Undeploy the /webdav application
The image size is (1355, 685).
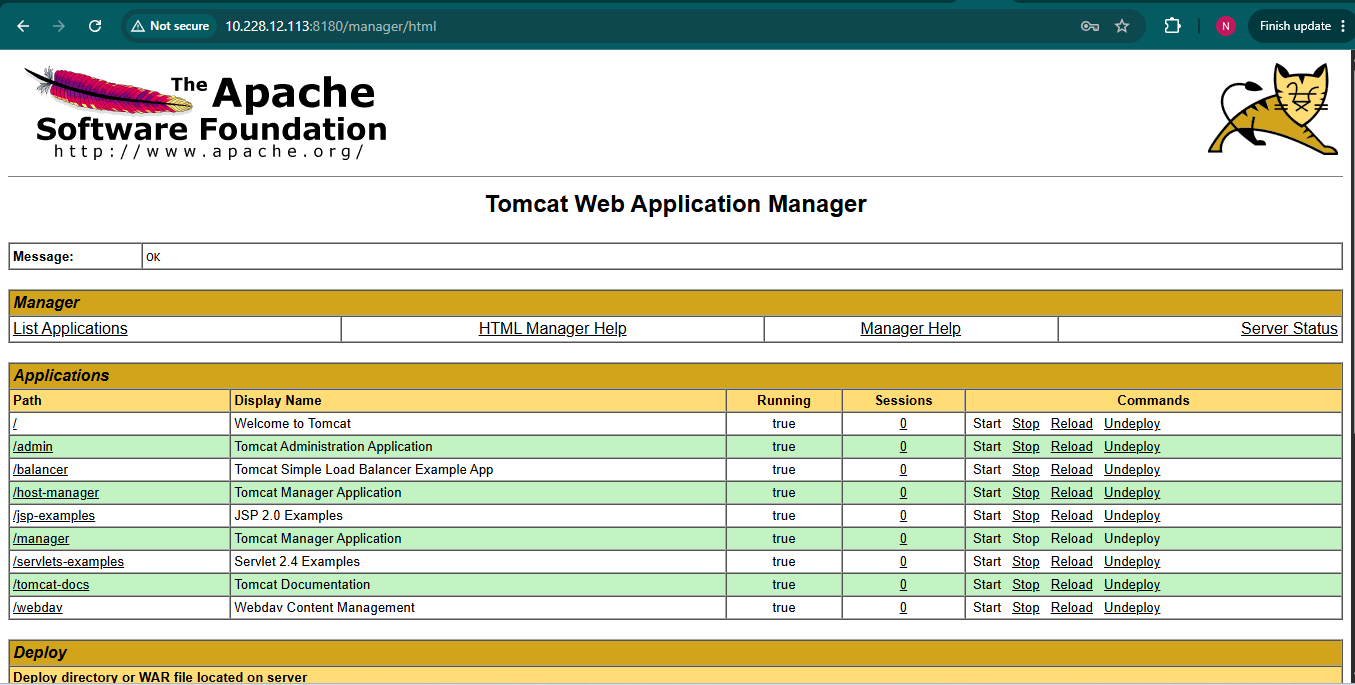pyautogui.click(x=1132, y=608)
